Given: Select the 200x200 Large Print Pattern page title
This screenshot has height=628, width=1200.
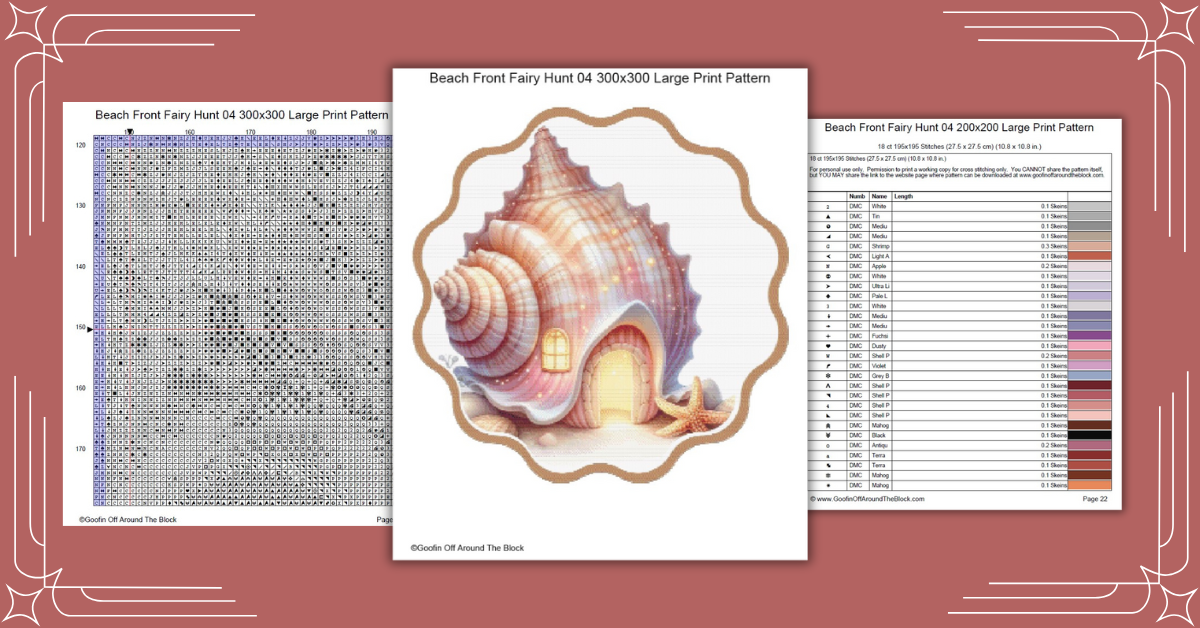Looking at the screenshot, I should click(x=959, y=127).
